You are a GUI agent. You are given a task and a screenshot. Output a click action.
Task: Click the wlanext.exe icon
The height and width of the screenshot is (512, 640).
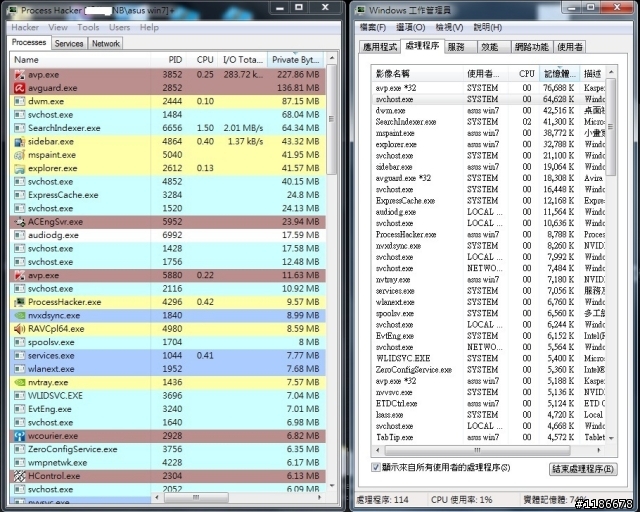tap(19, 369)
